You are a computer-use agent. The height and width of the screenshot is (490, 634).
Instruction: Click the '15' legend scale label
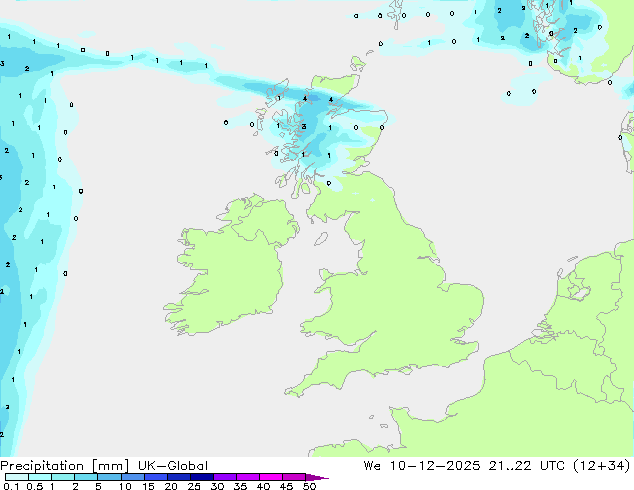point(148,486)
